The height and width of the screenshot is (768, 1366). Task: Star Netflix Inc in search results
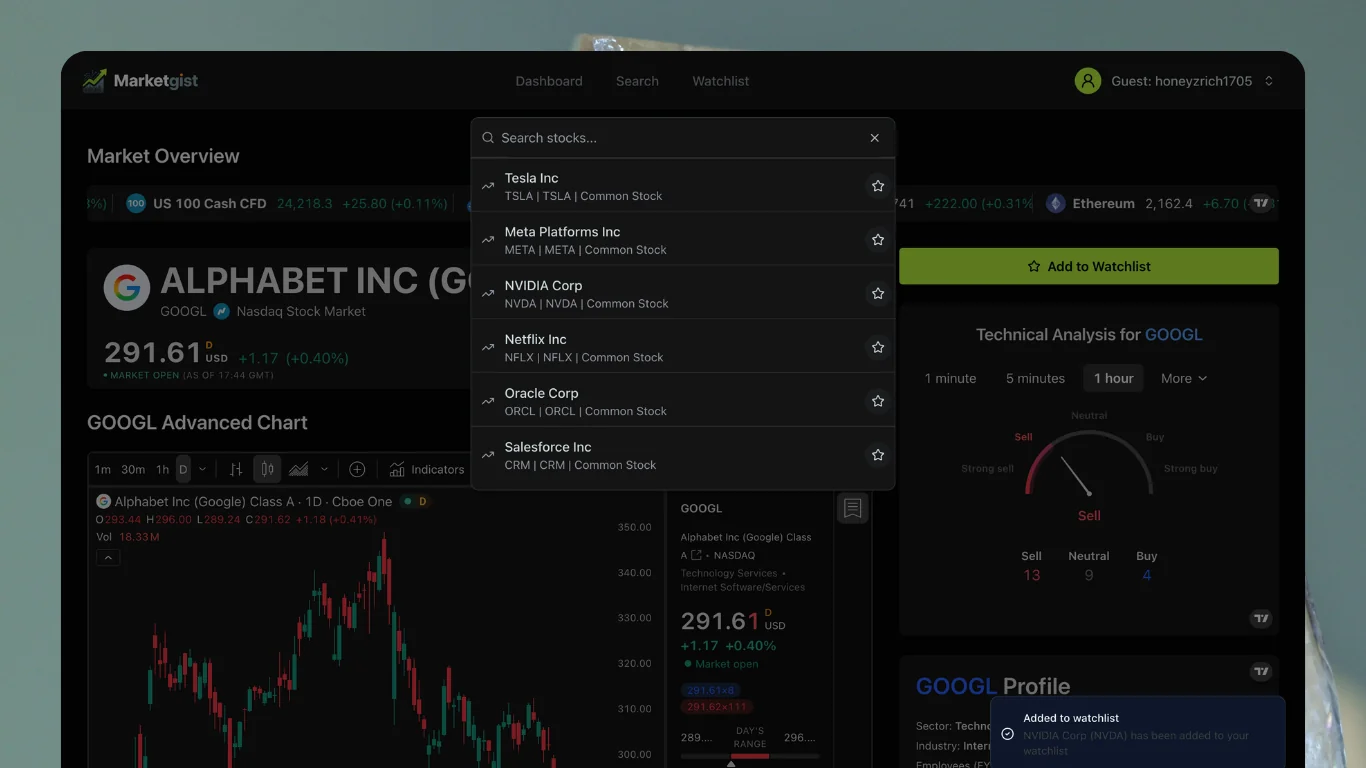click(878, 348)
